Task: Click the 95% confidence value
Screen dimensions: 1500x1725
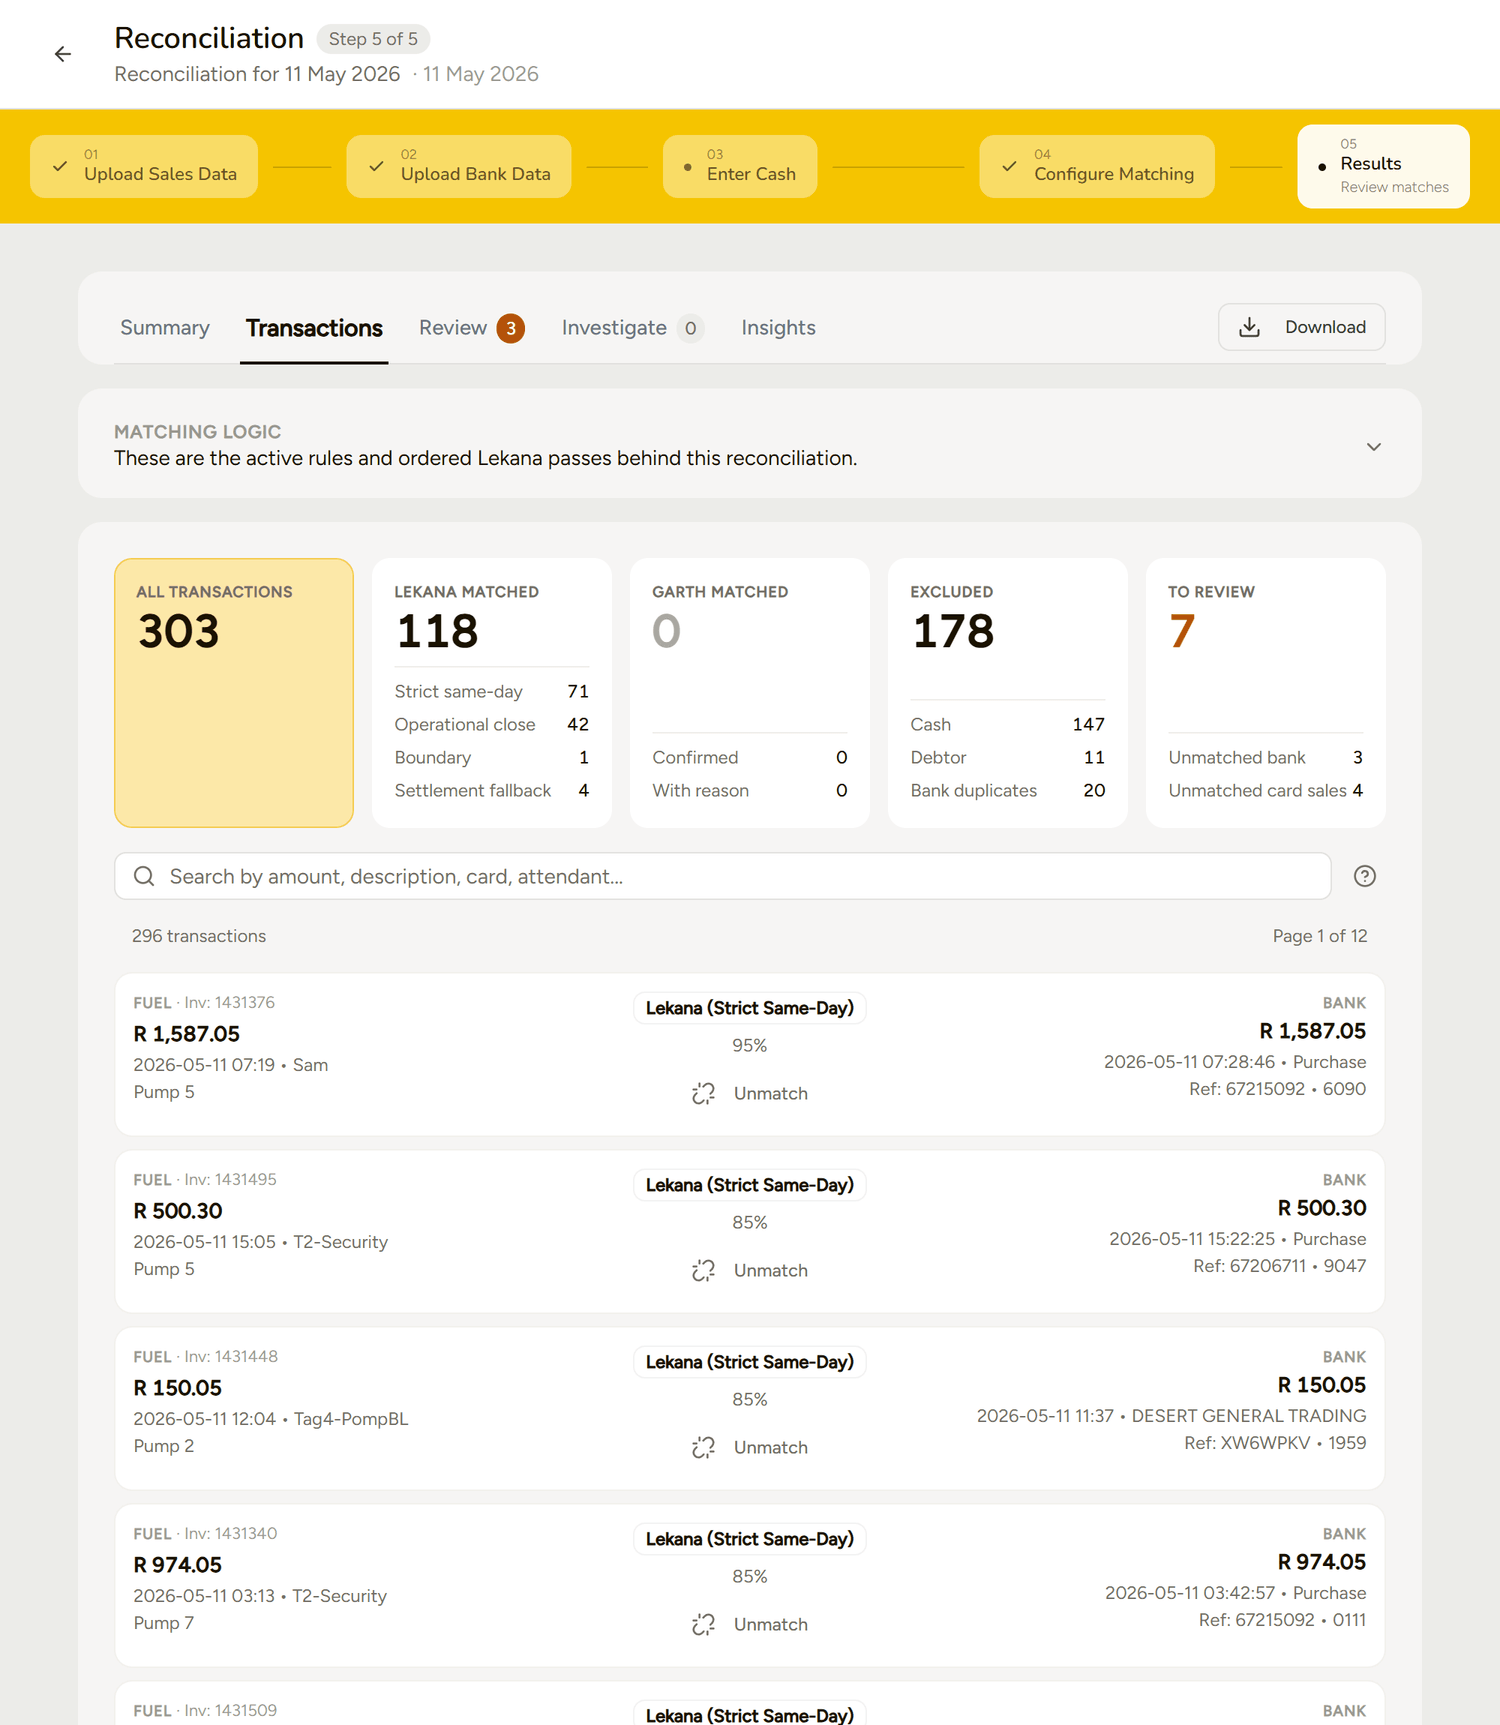Action: [750, 1046]
